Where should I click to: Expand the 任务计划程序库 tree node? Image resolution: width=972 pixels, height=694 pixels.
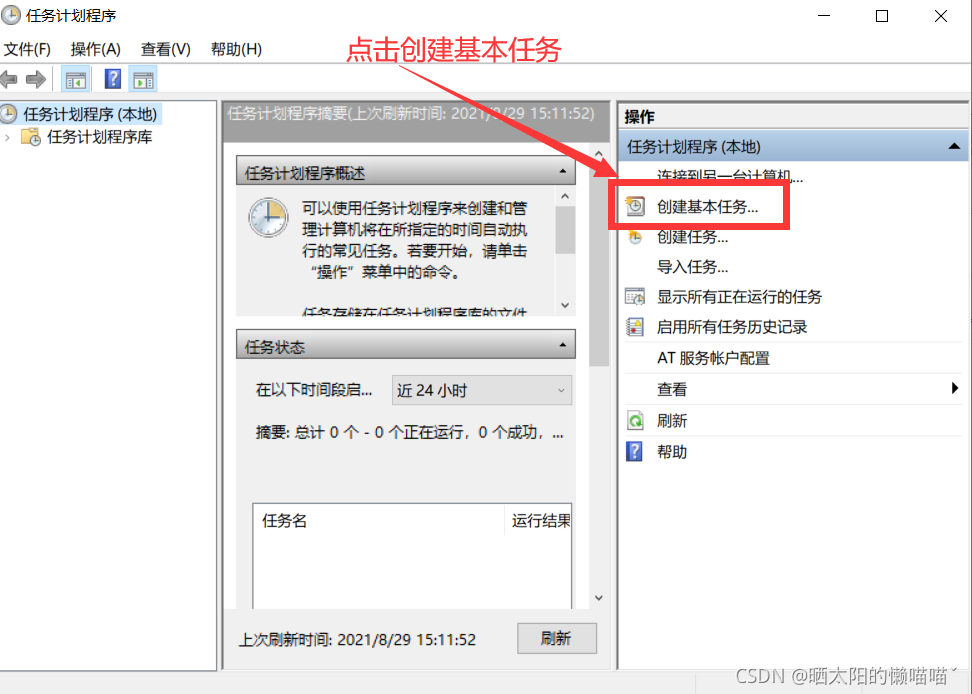[7, 137]
